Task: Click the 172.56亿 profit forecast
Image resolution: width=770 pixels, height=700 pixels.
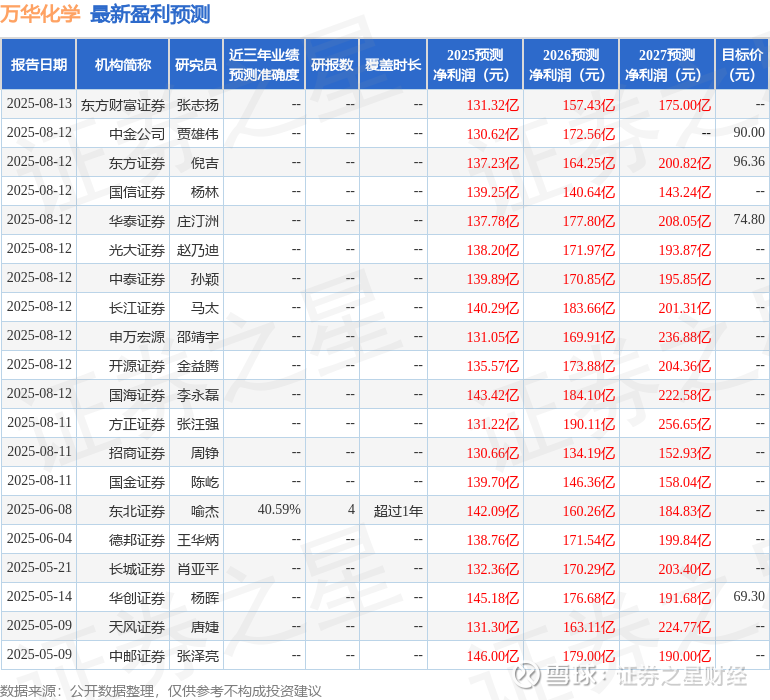Action: point(589,134)
